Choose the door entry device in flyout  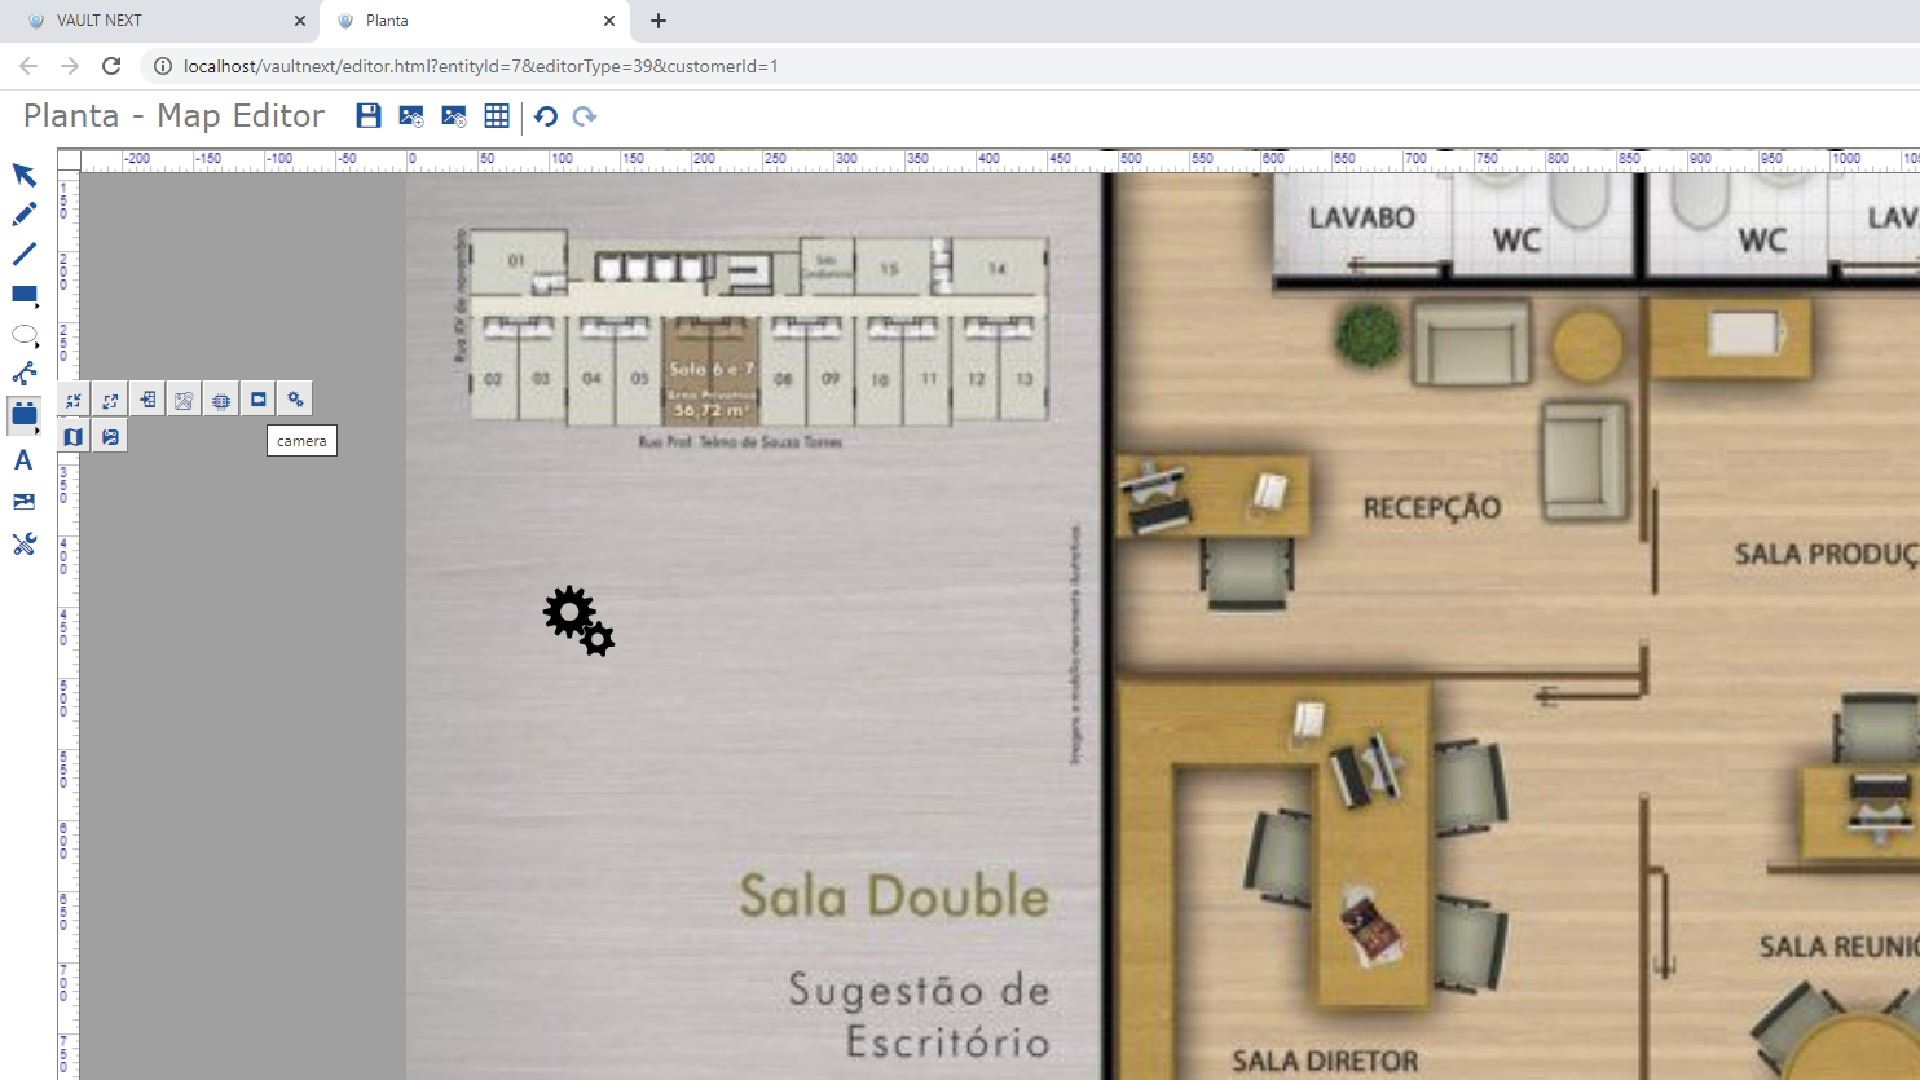pyautogui.click(x=147, y=400)
